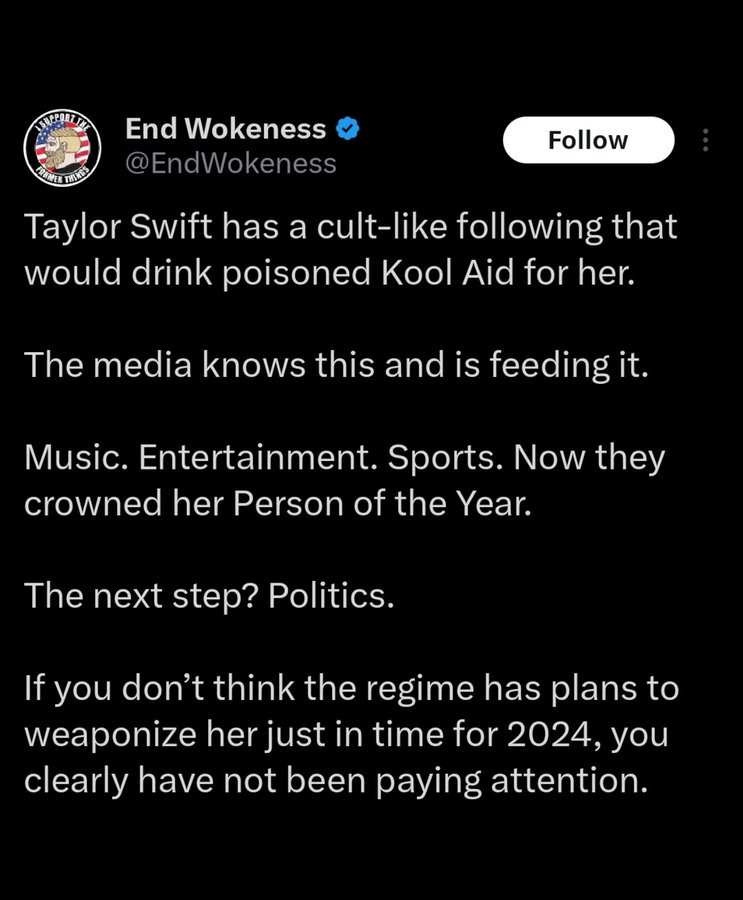The image size is (743, 900).
Task: Follow the End Wokeness account
Action: click(589, 140)
